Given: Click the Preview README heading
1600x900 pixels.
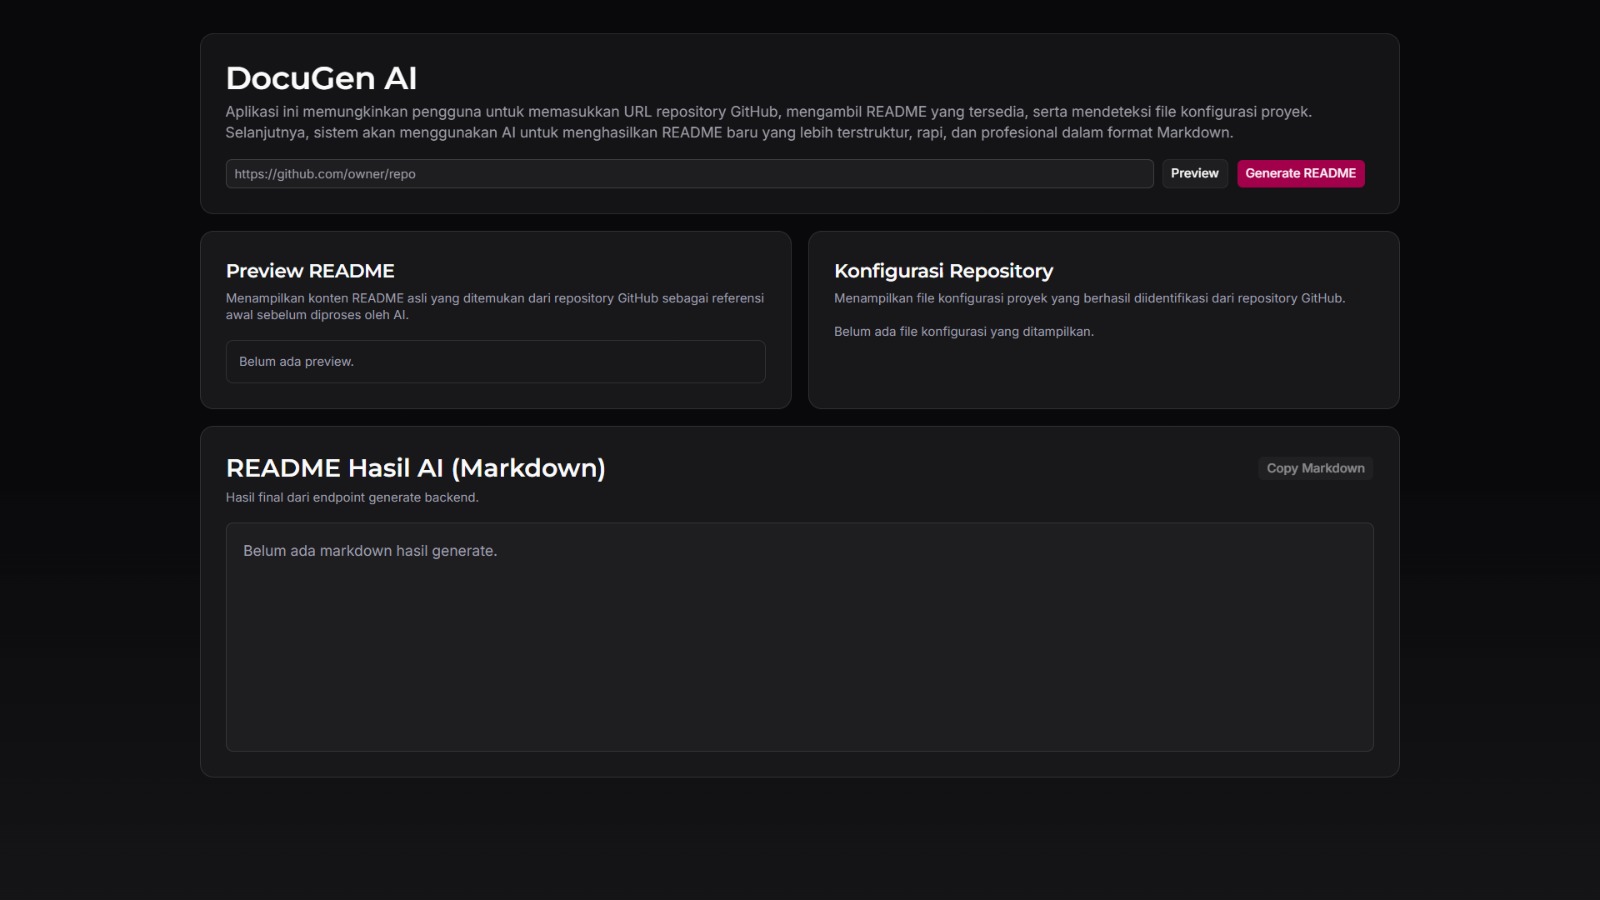Looking at the screenshot, I should click(310, 271).
